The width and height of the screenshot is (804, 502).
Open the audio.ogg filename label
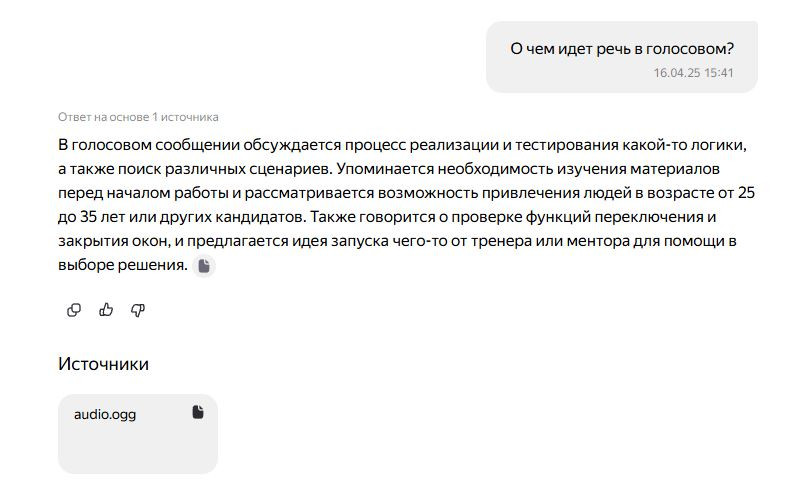point(105,414)
